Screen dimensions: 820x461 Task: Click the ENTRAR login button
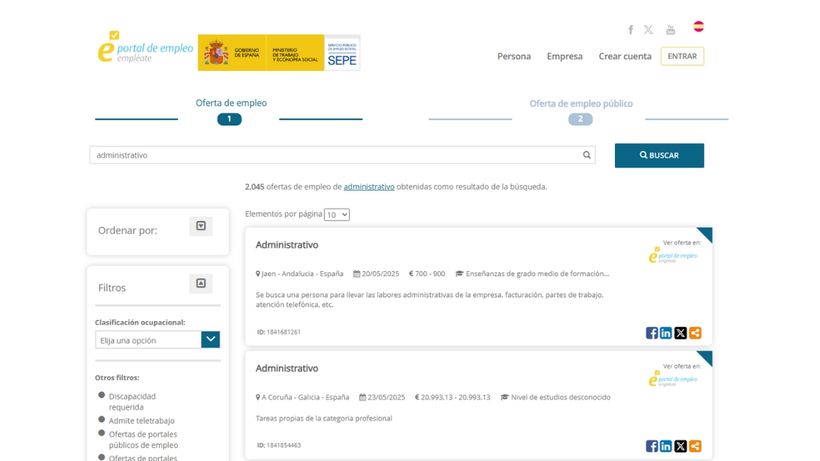pyautogui.click(x=682, y=57)
